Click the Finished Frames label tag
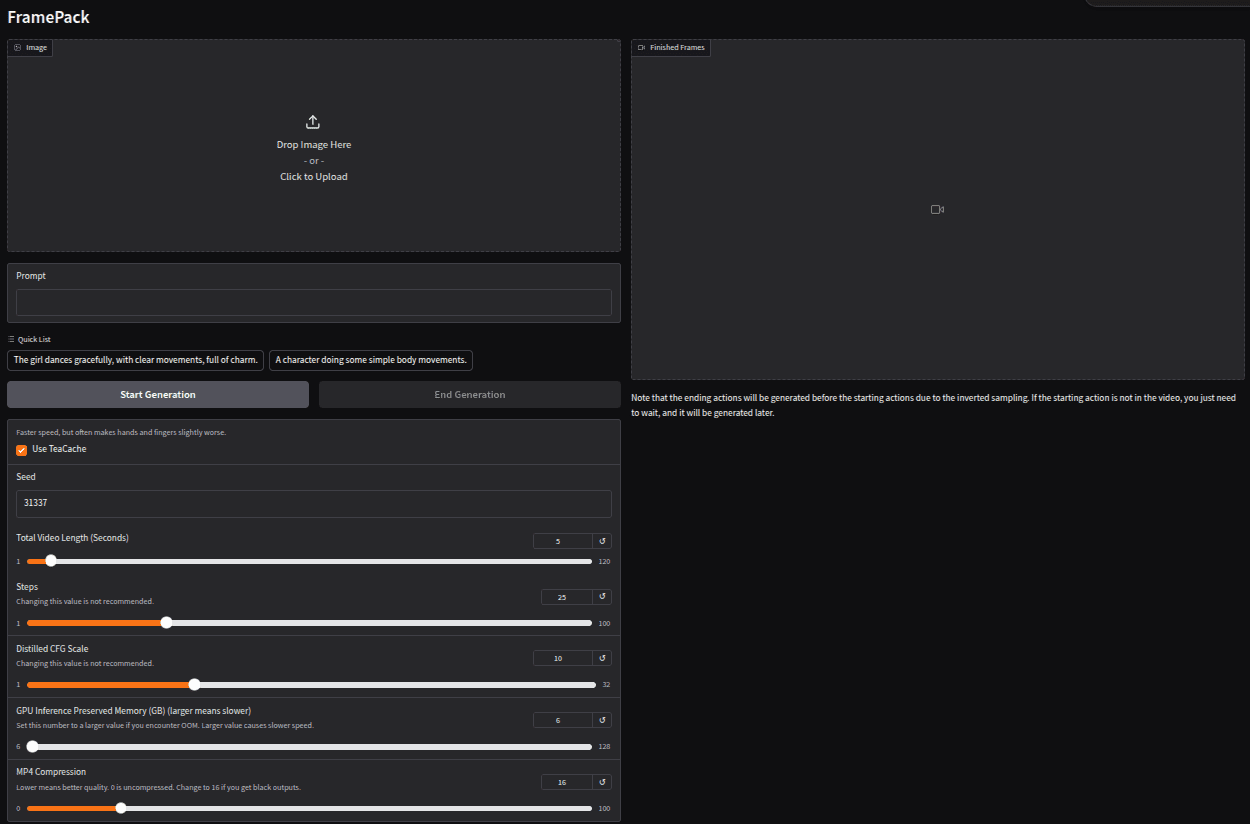Image resolution: width=1250 pixels, height=824 pixels. 671,47
